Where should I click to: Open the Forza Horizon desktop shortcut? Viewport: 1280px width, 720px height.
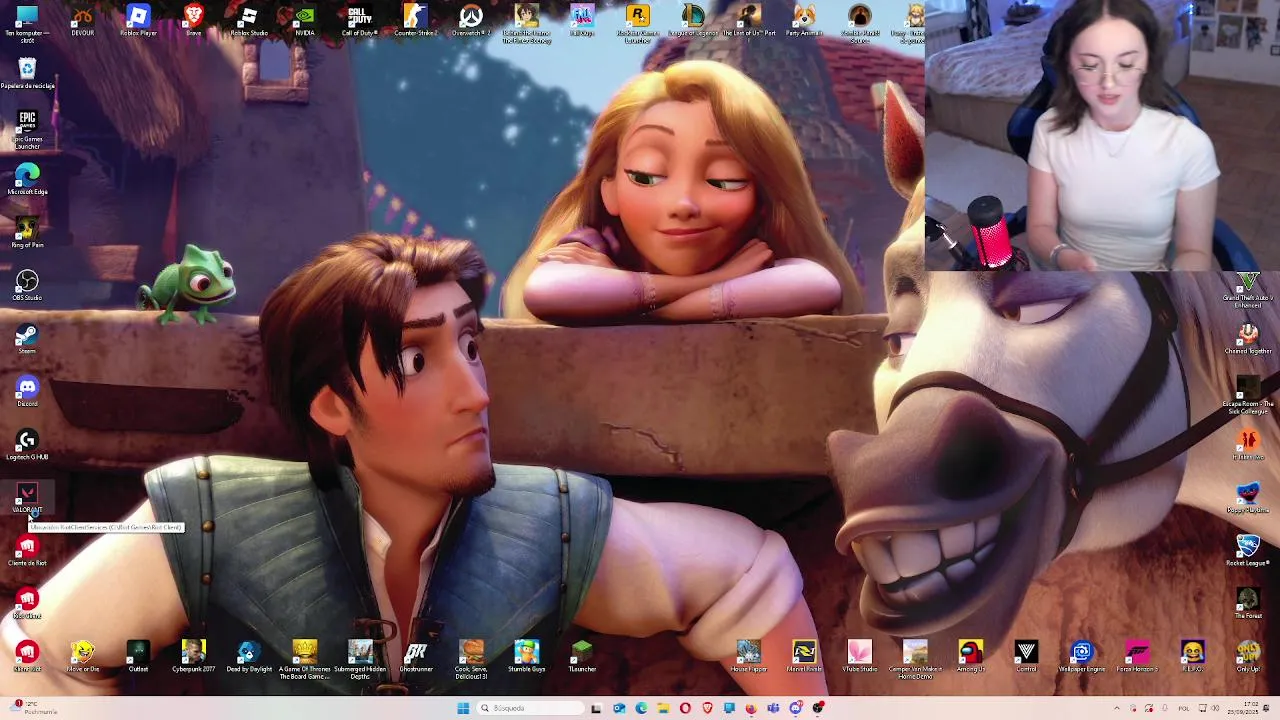(1137, 657)
